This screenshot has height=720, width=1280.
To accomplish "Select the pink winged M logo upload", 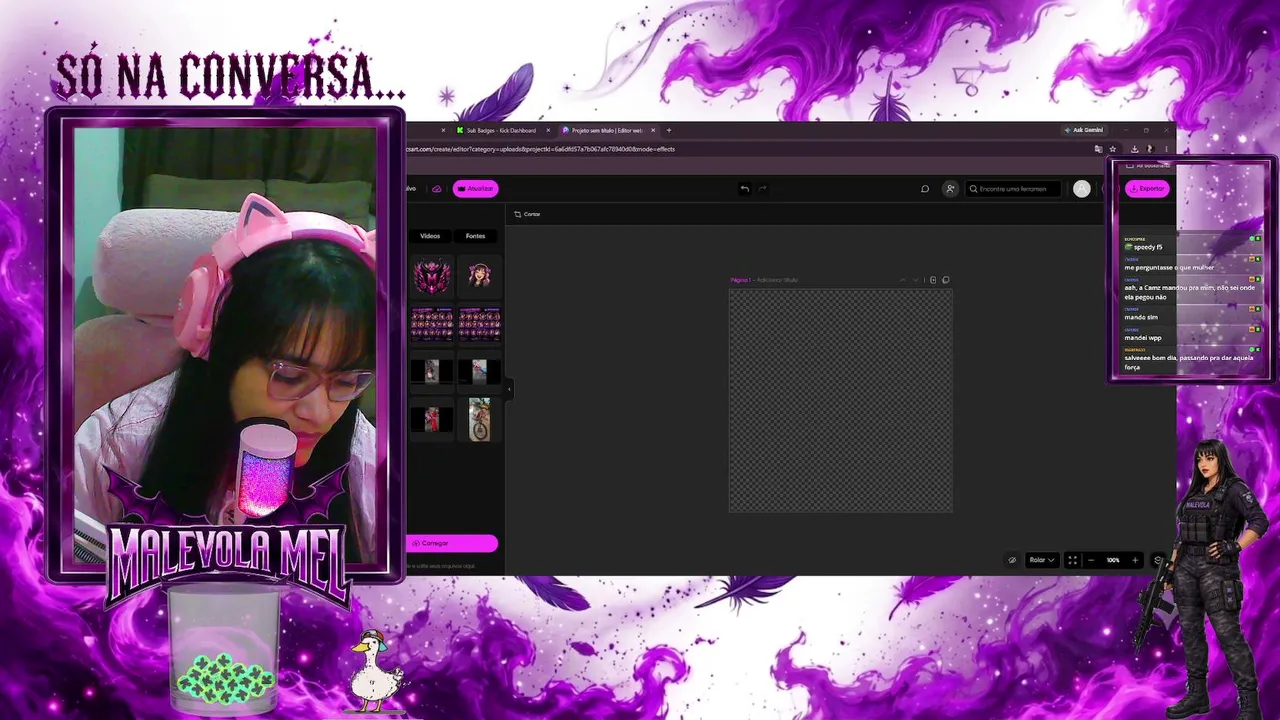I will (432, 275).
